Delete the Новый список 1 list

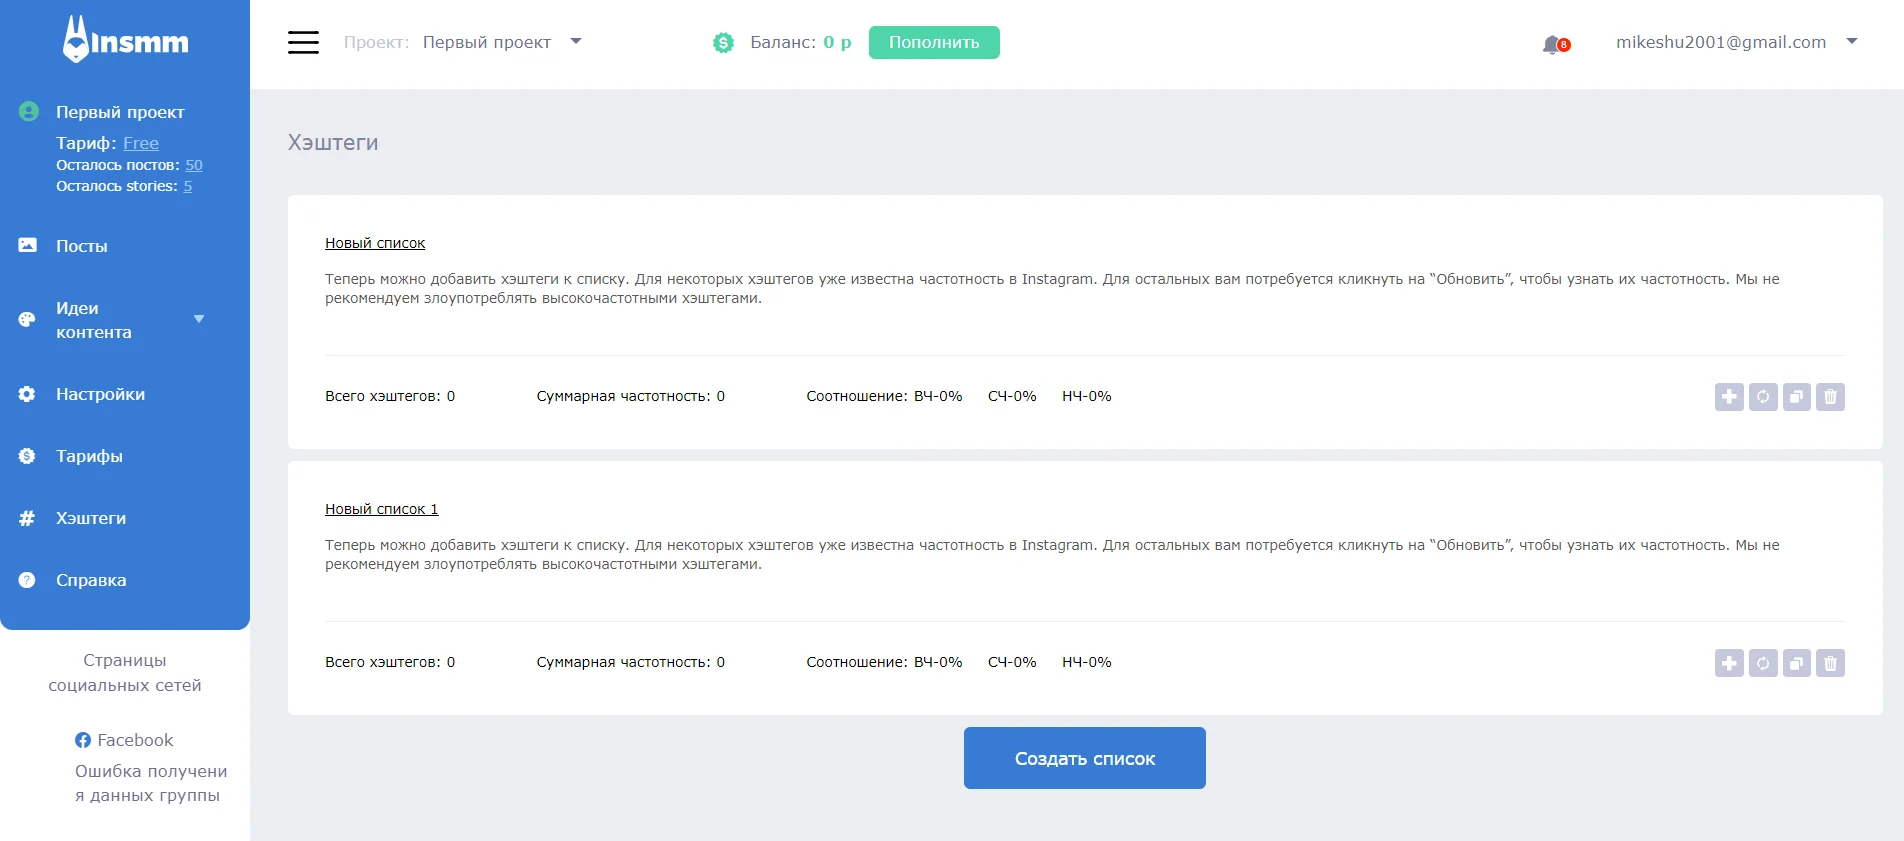tap(1830, 663)
